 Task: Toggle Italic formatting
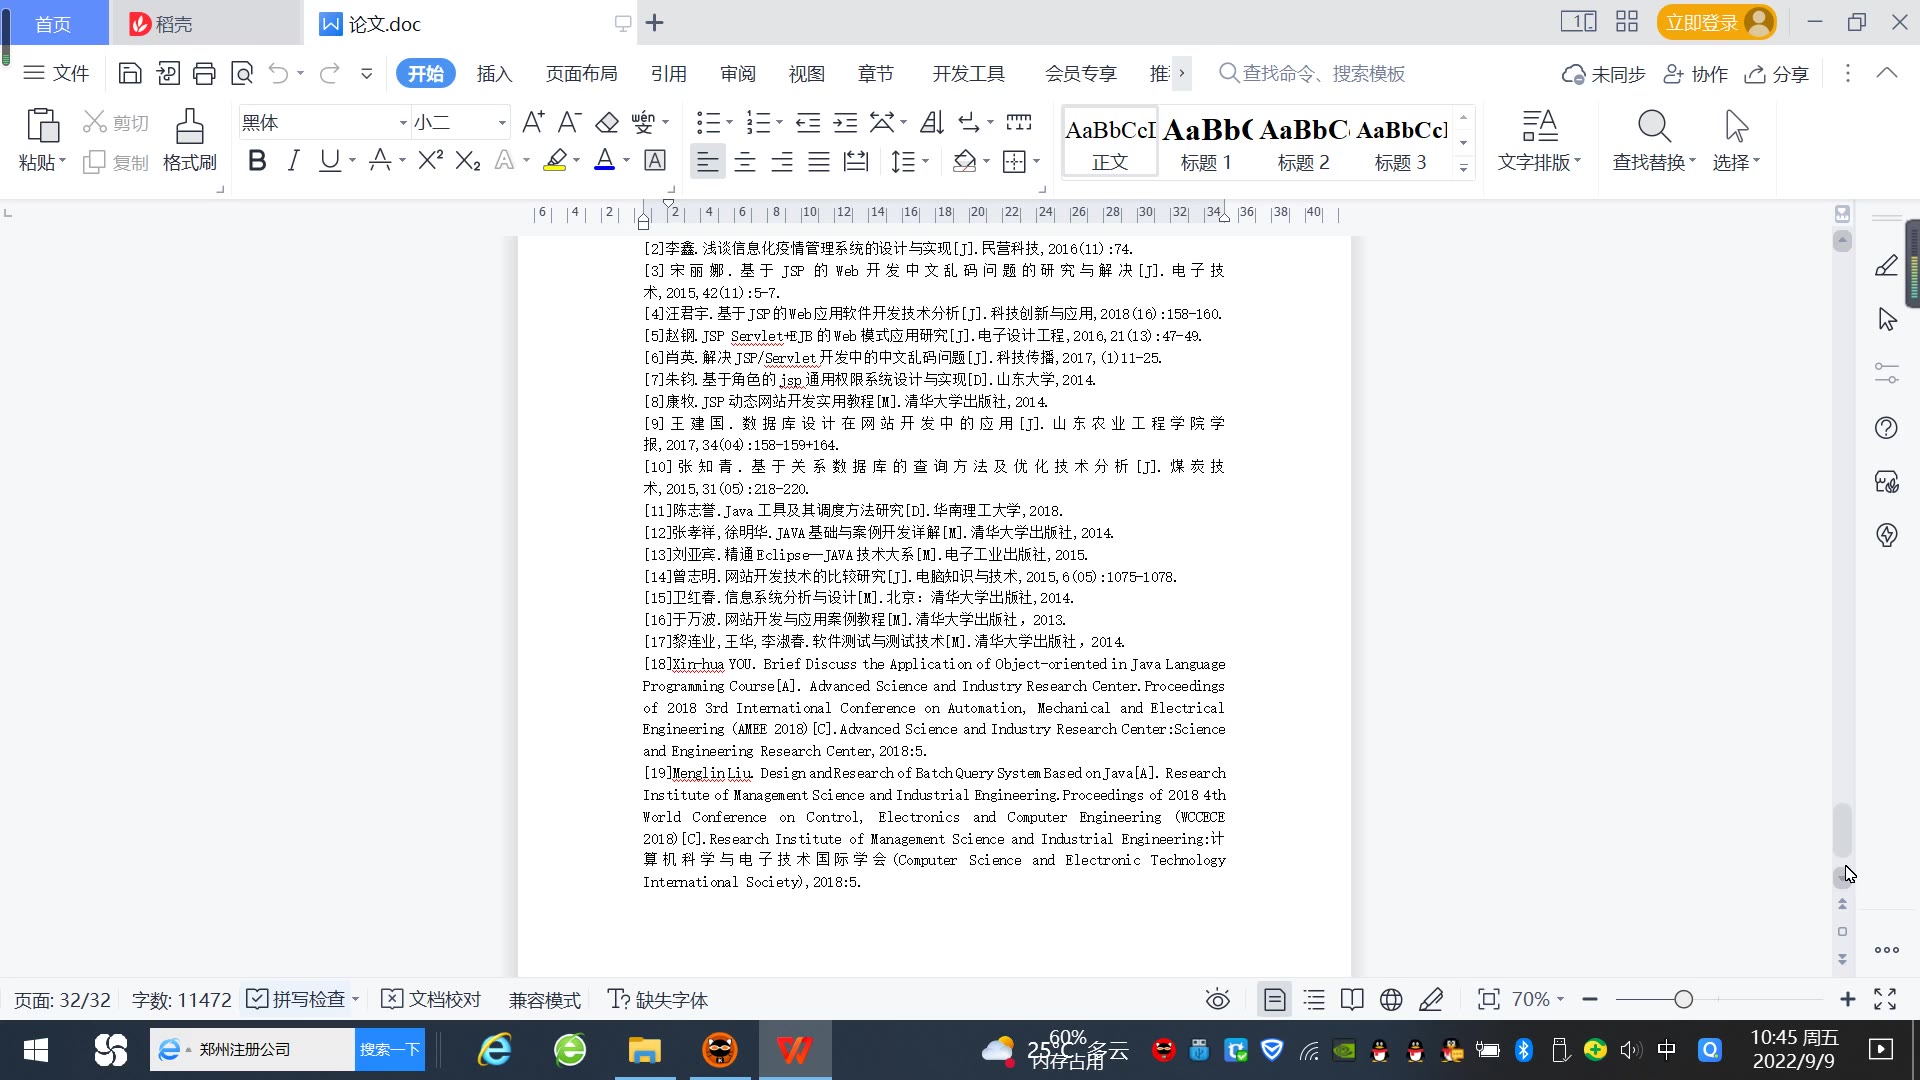[x=293, y=160]
